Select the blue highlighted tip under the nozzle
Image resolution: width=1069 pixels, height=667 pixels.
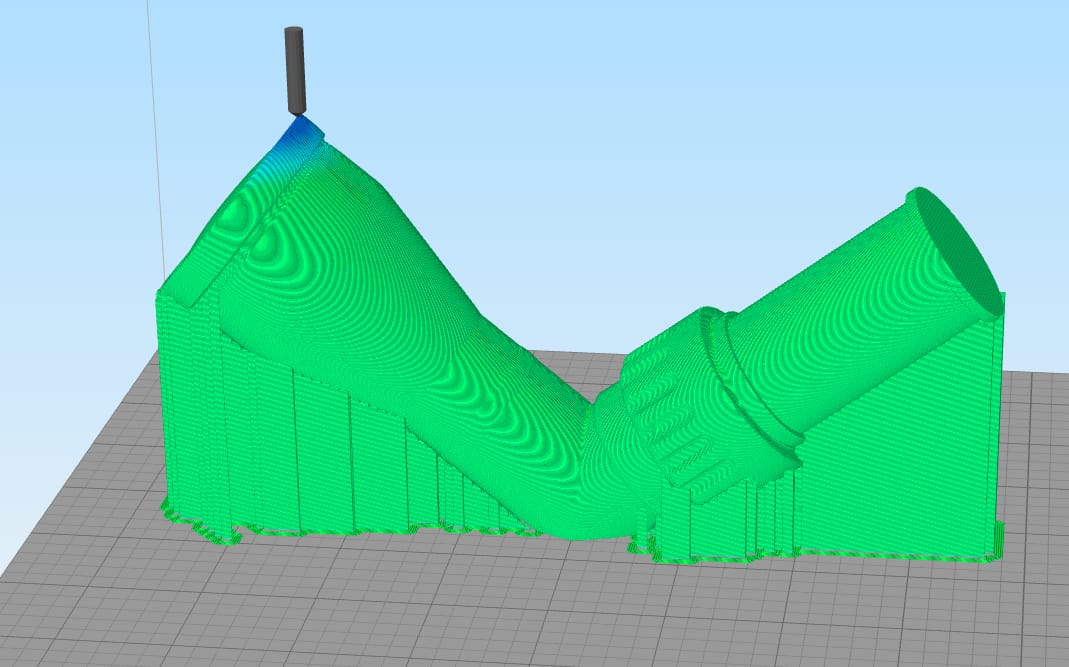coord(299,134)
